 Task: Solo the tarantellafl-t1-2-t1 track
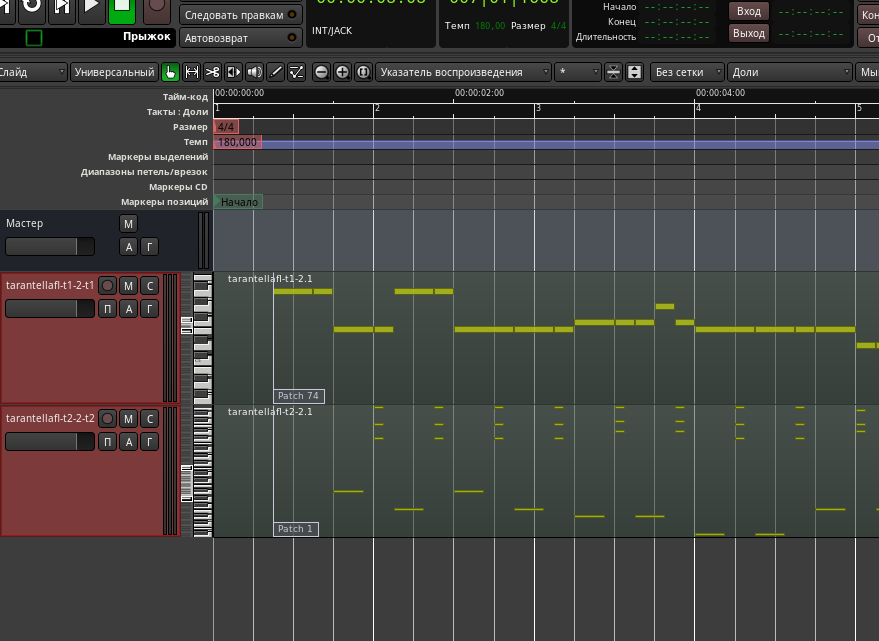coord(149,286)
